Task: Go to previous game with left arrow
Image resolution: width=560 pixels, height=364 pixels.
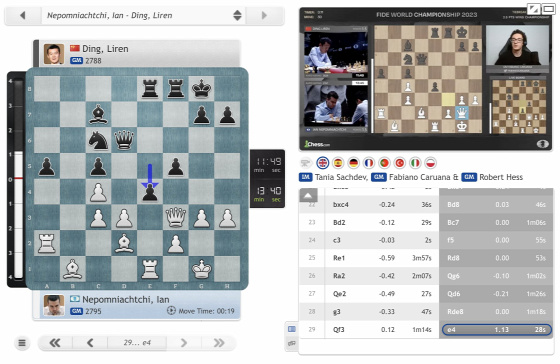Action: (x=23, y=15)
